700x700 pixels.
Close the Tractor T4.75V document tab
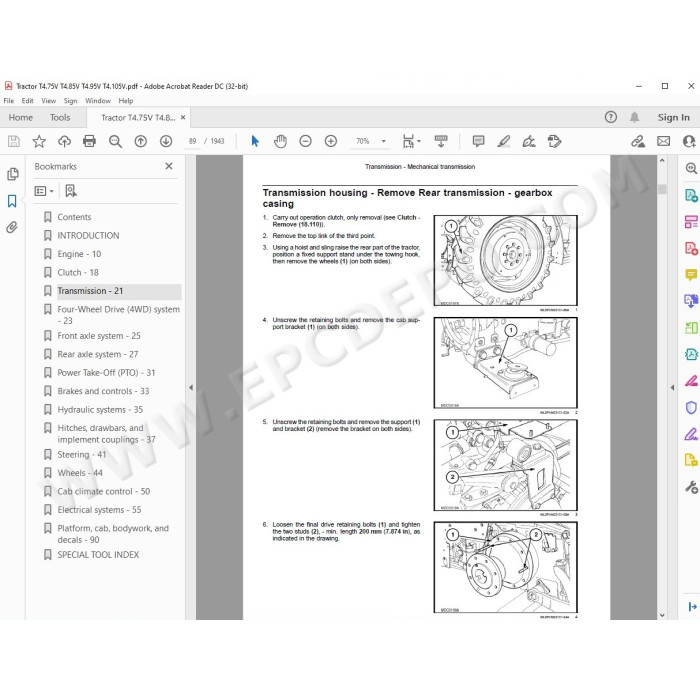coord(183,117)
